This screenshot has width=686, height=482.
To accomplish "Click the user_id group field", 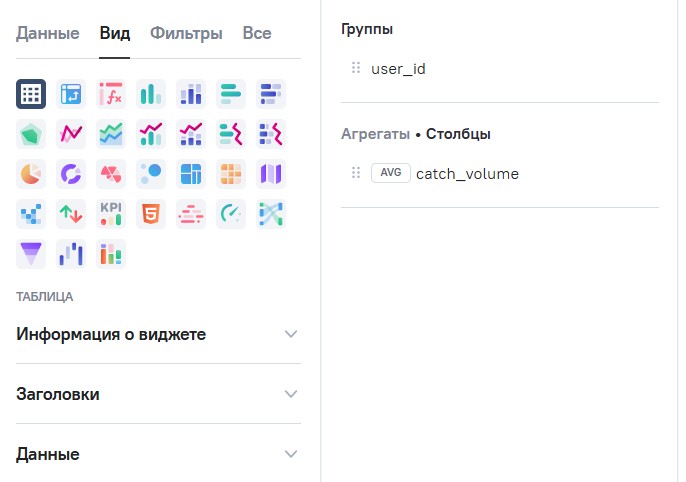I will click(x=398, y=68).
